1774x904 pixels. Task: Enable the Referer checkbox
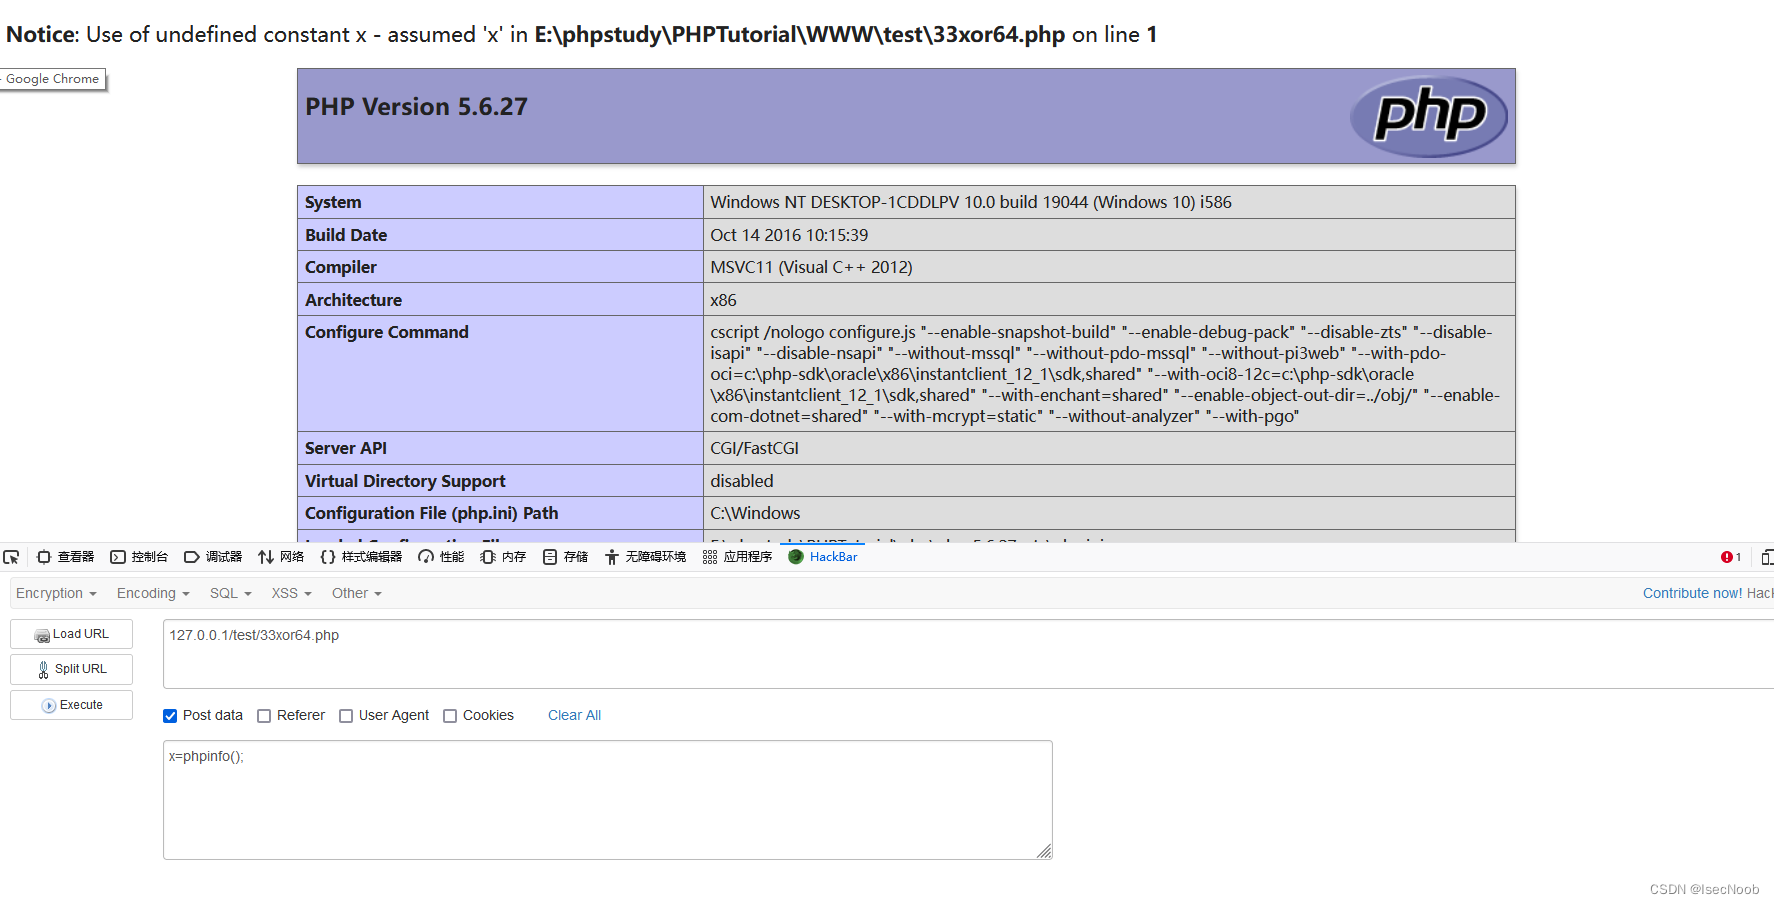[x=264, y=716]
